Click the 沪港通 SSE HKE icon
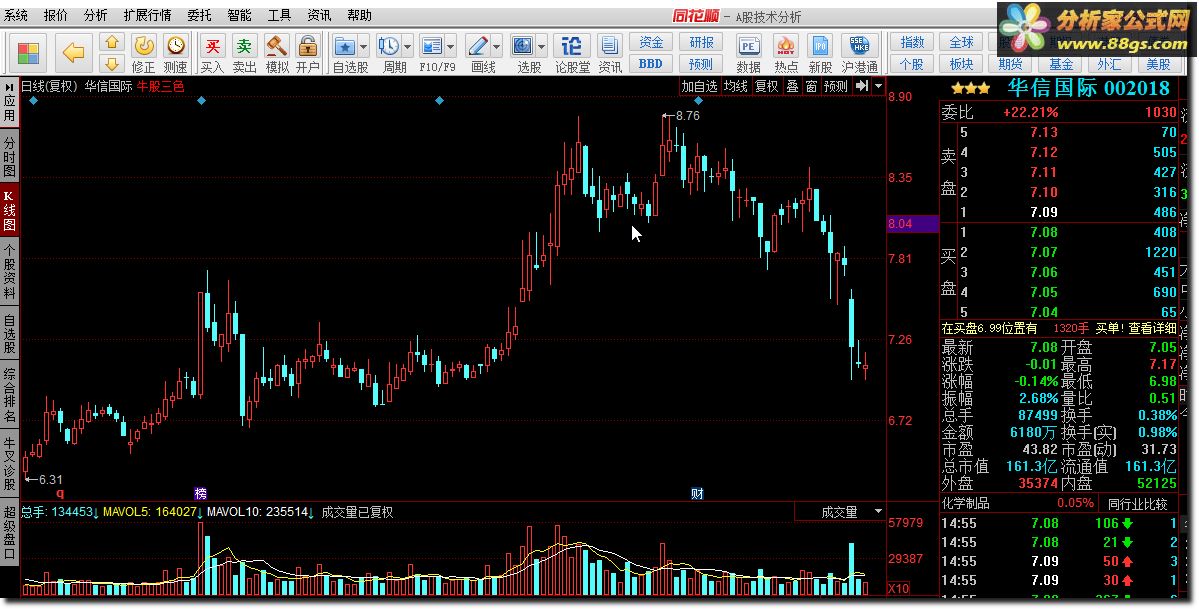1199x609 pixels. (x=859, y=46)
